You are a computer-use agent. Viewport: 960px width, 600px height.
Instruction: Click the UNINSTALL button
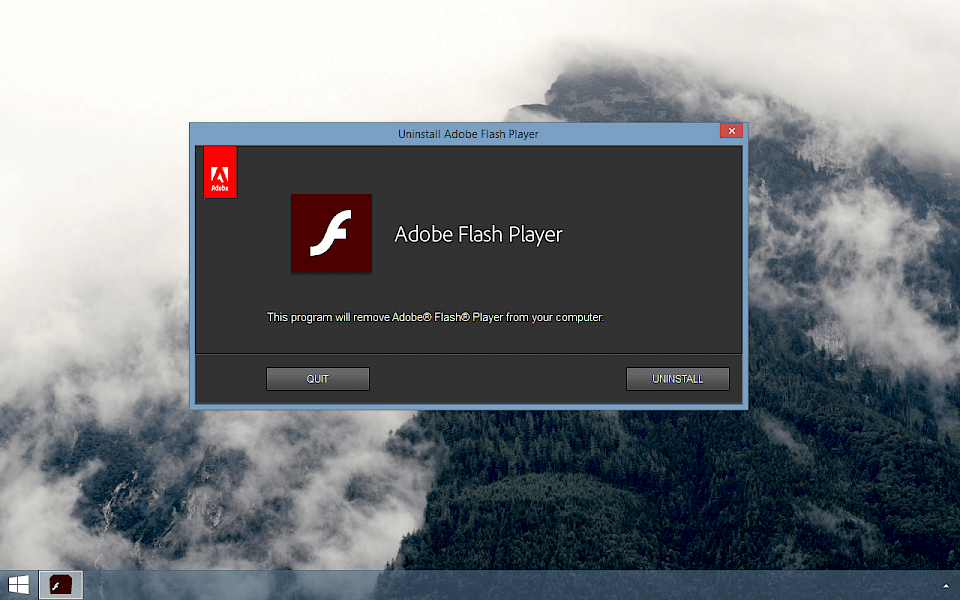(x=677, y=379)
